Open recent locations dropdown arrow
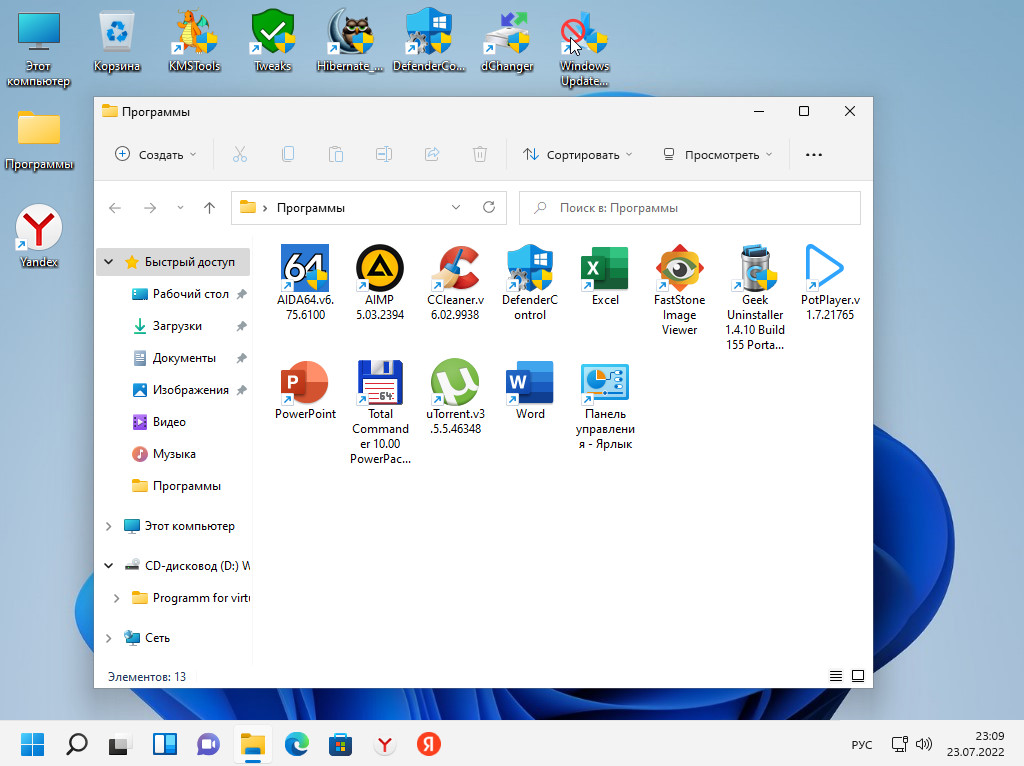 pos(180,208)
